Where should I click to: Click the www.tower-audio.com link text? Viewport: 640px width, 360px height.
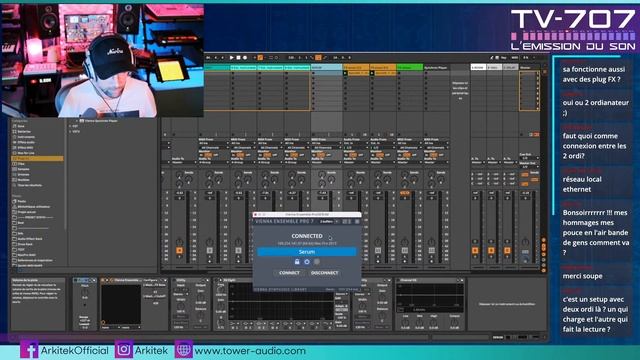coord(250,351)
